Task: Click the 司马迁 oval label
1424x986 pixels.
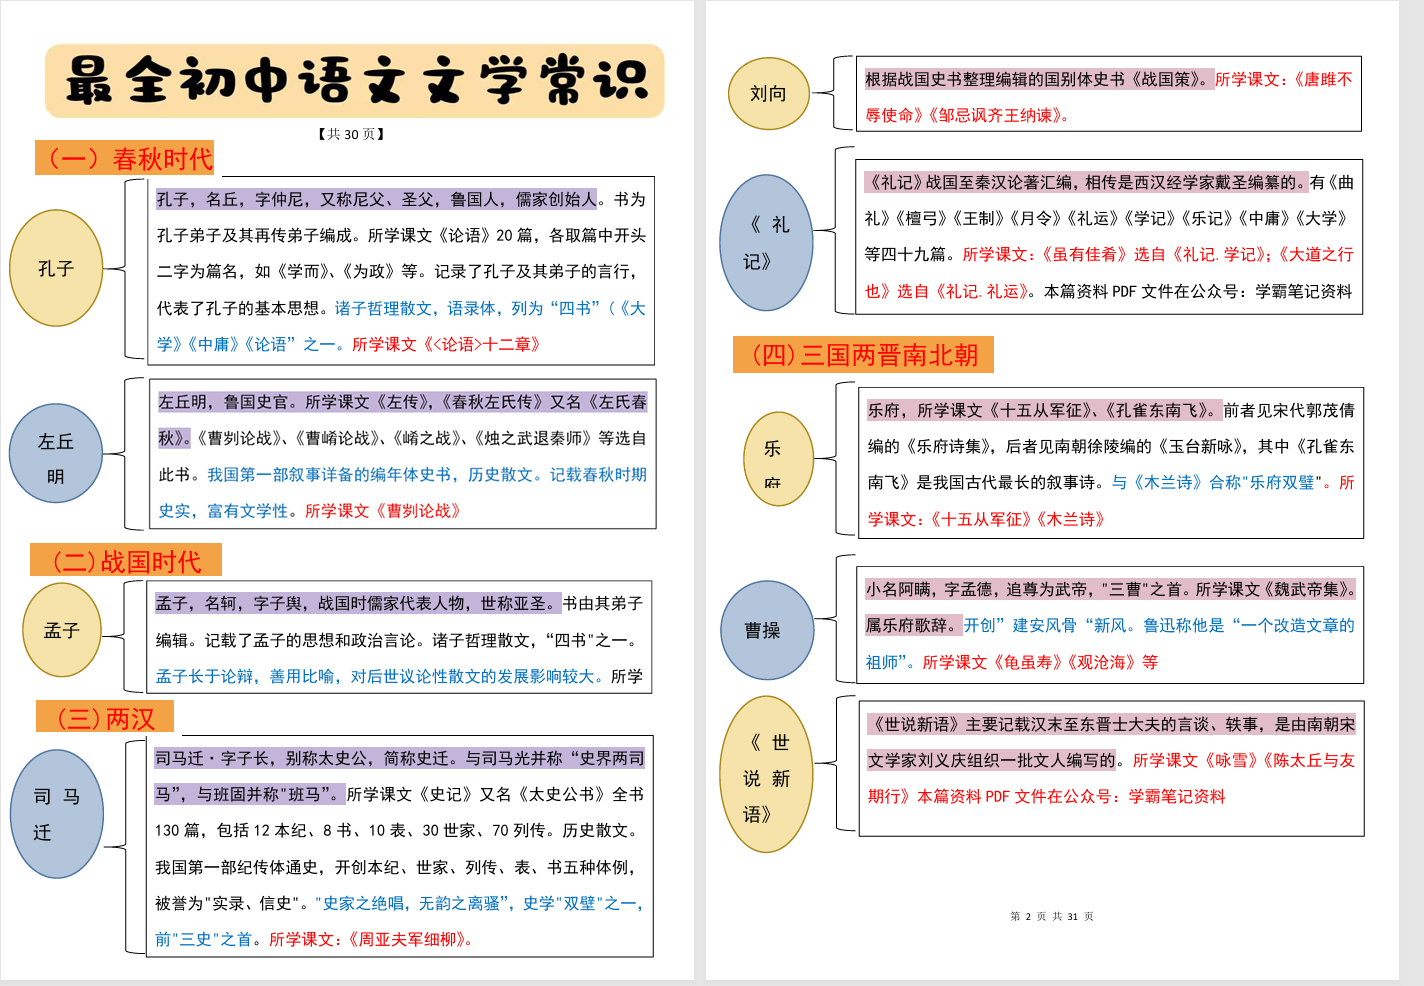Action: 57,814
